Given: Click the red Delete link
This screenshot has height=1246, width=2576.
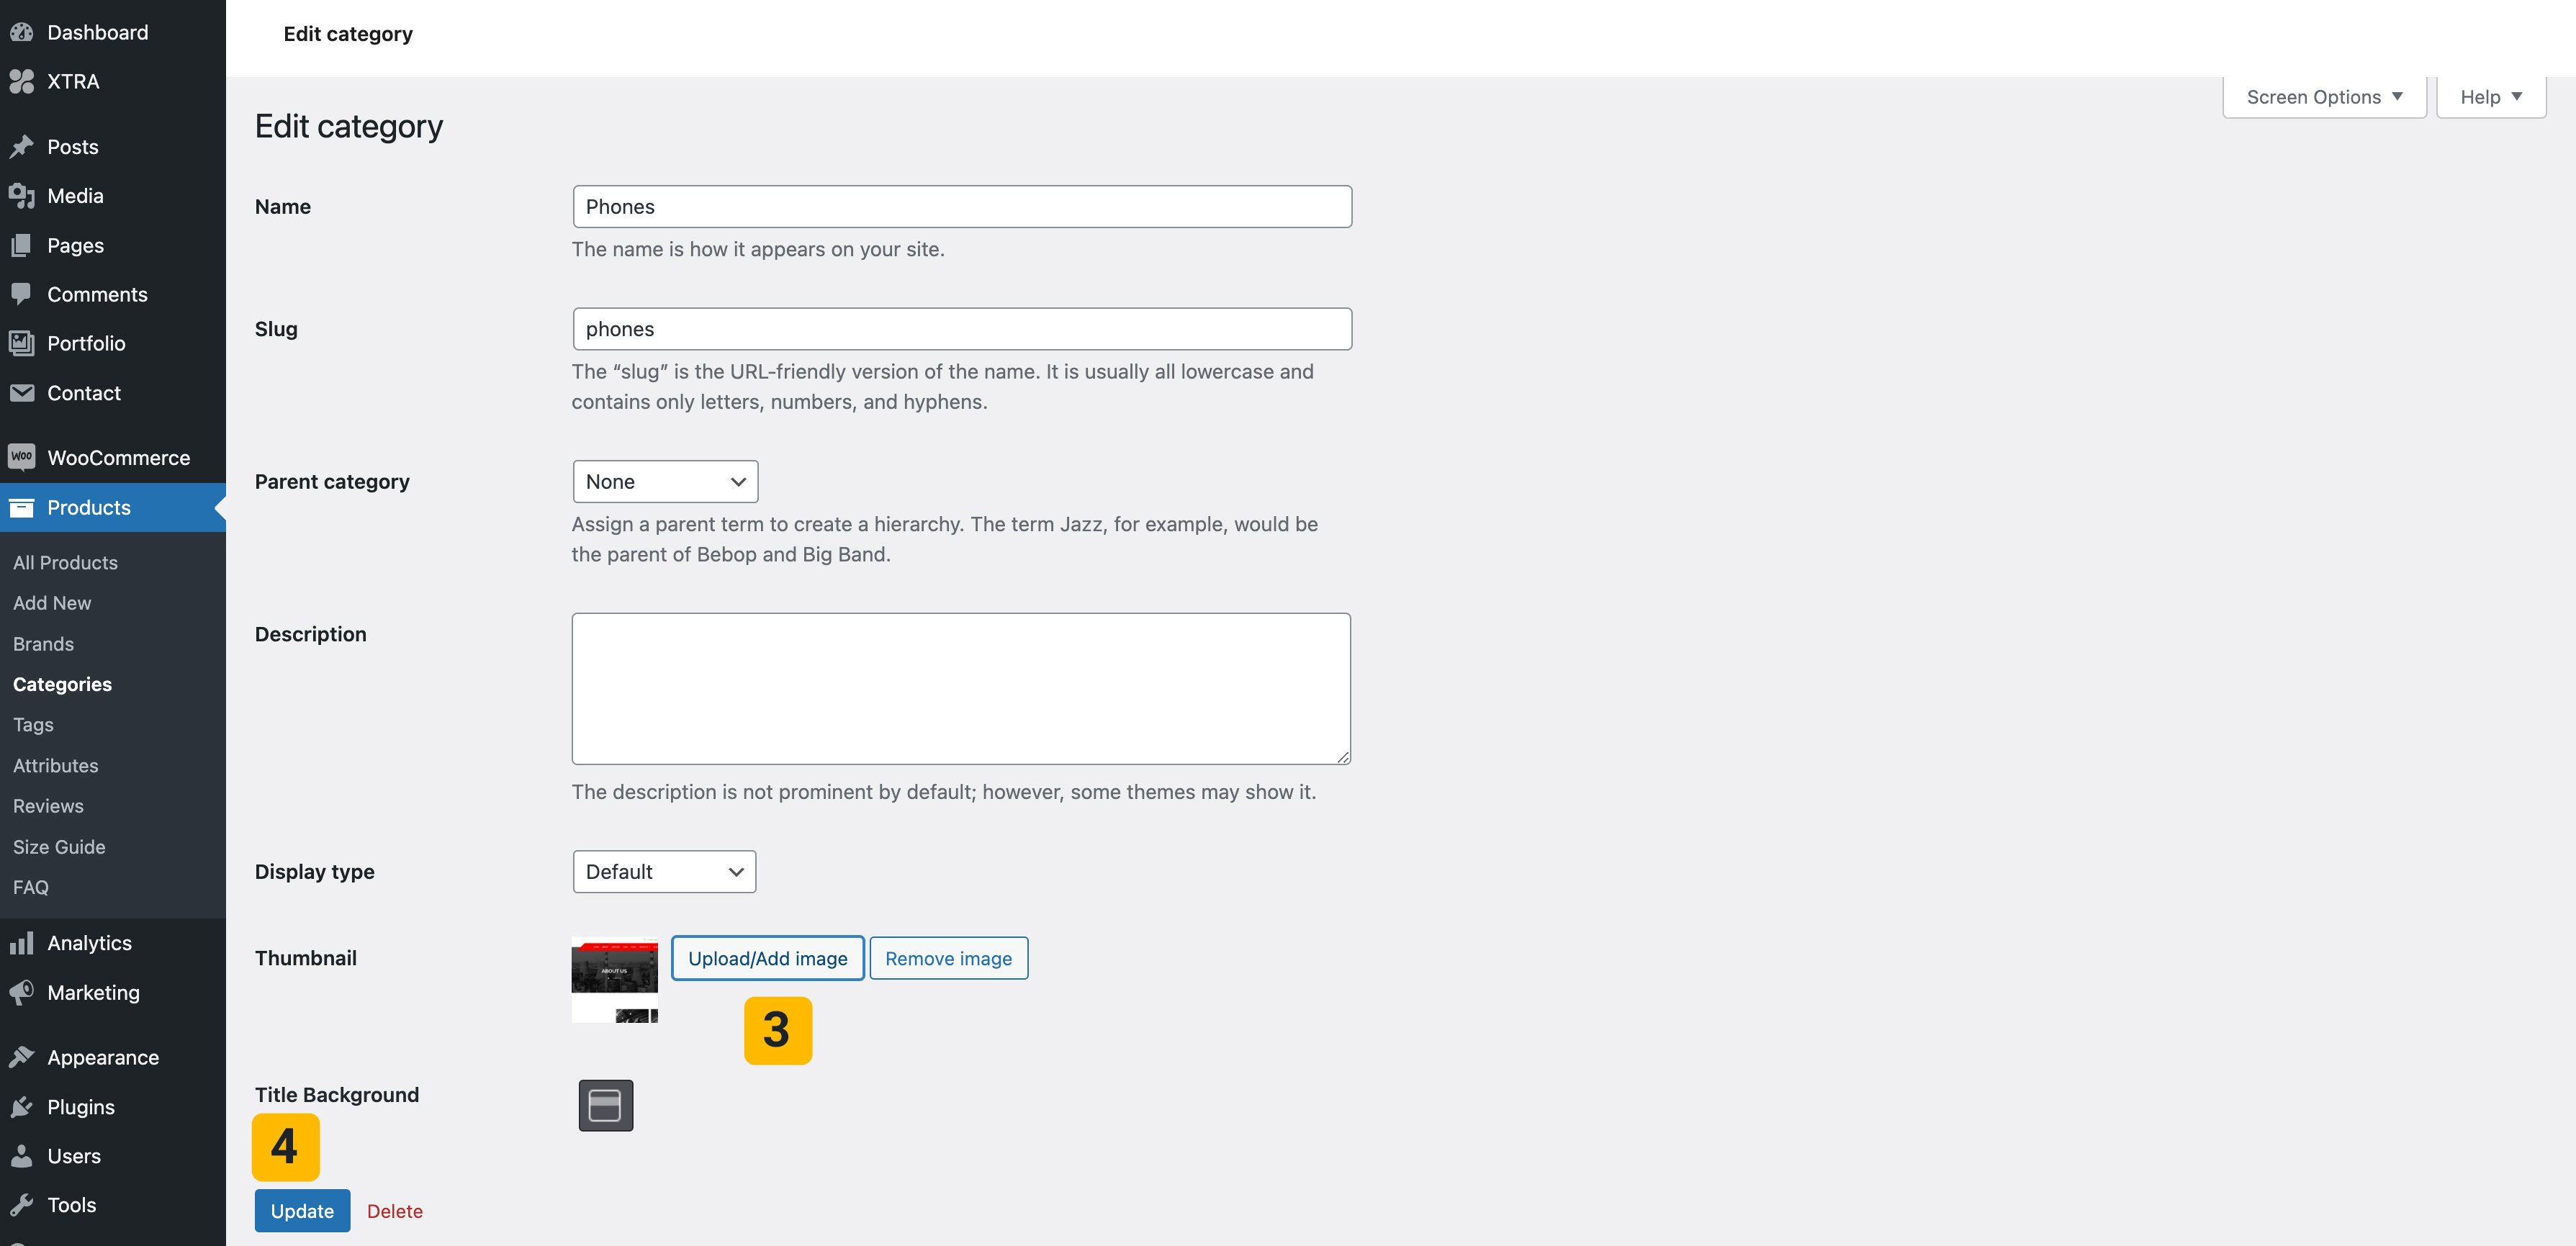Looking at the screenshot, I should (395, 1210).
